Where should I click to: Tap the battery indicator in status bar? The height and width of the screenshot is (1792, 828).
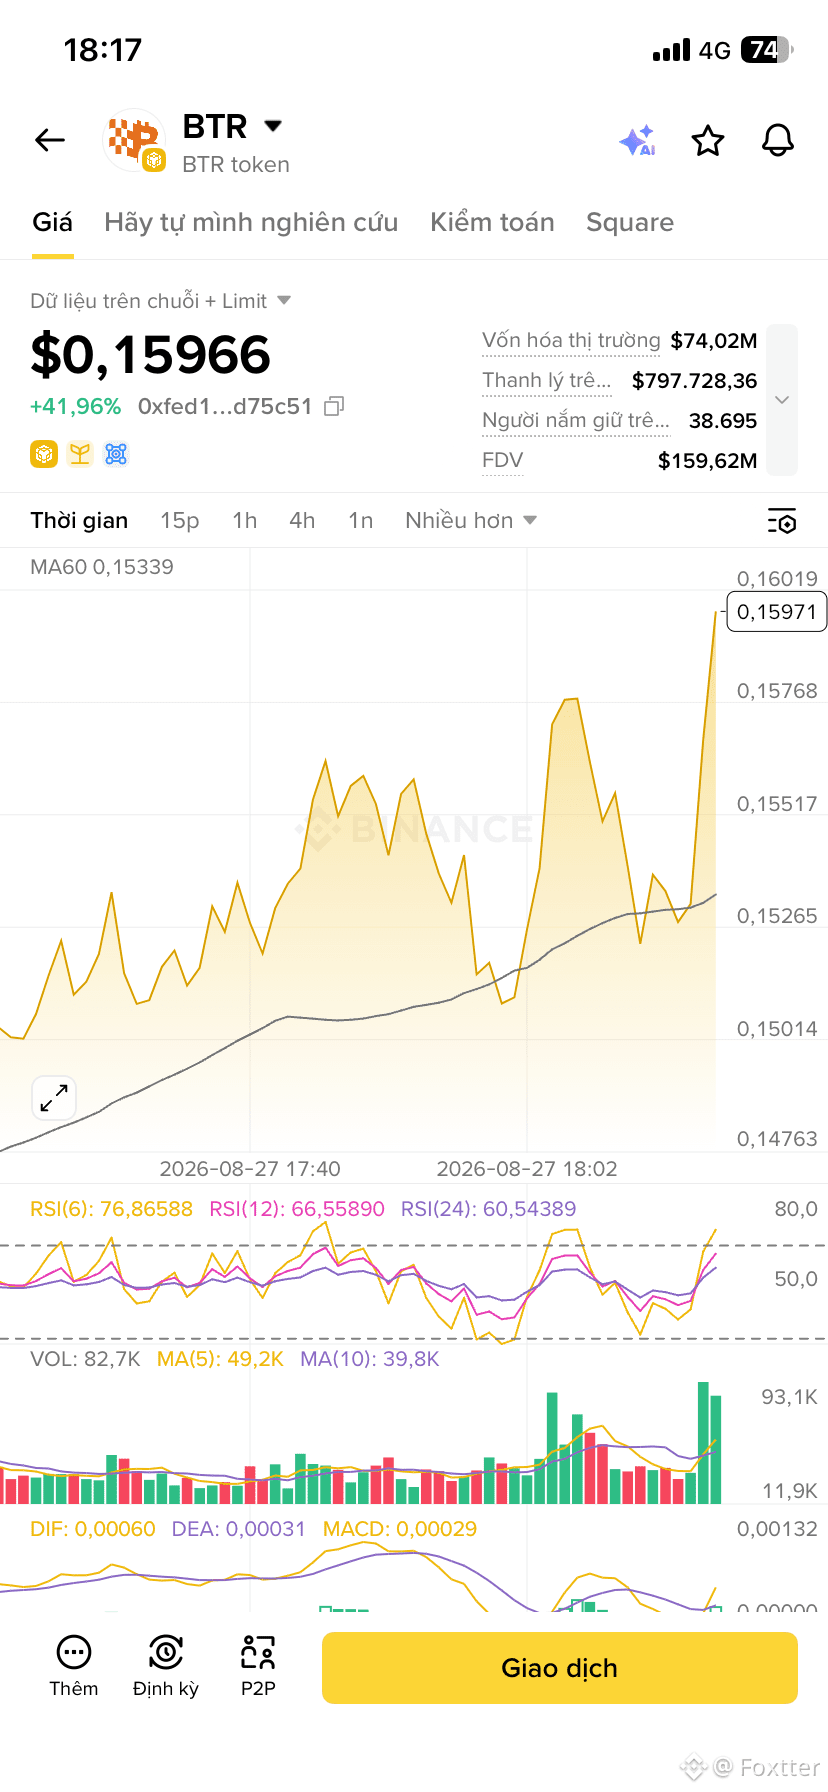click(766, 50)
